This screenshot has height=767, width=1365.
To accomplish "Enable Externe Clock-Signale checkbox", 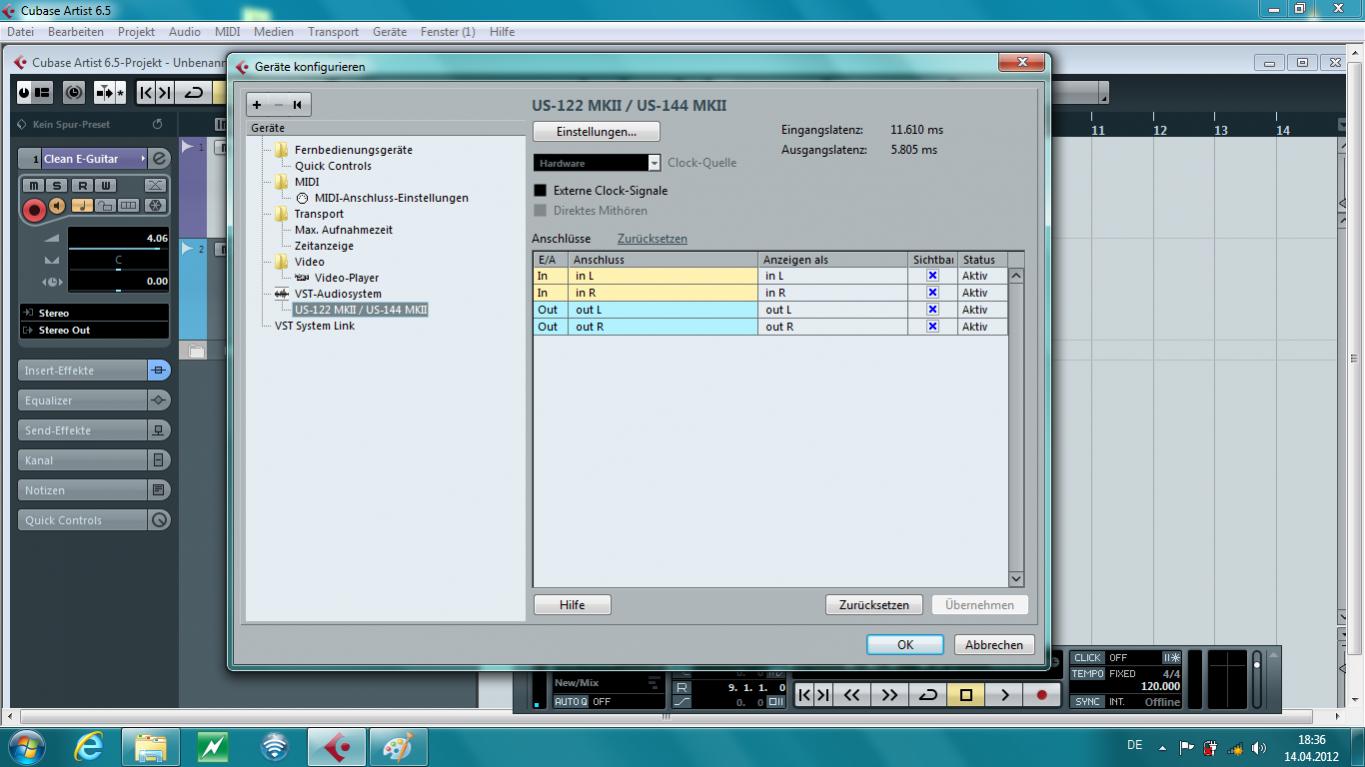I will click(540, 191).
